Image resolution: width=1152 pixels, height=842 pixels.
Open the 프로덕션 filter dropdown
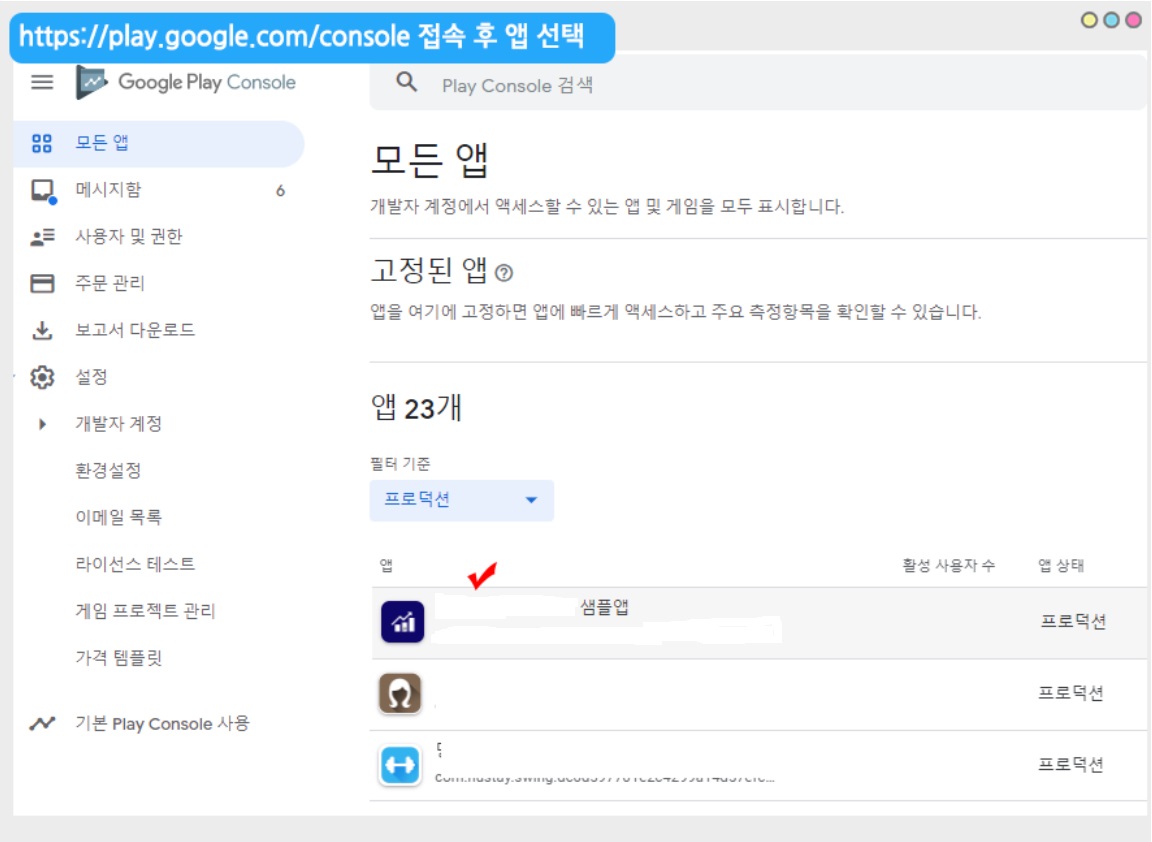point(461,500)
